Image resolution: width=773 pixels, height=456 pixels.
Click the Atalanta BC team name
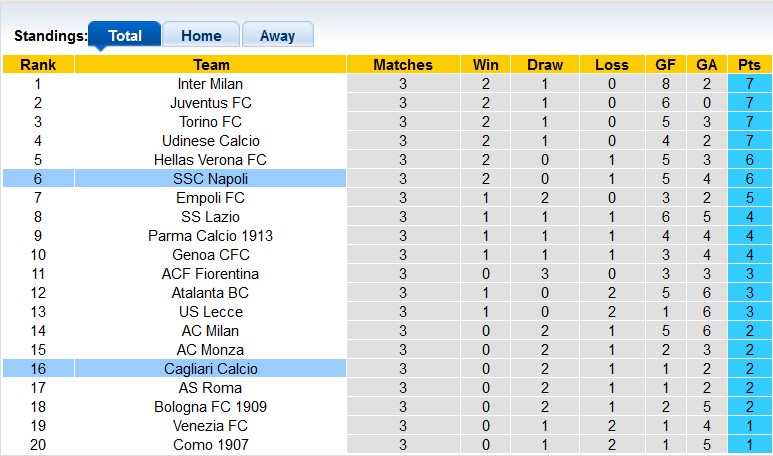click(x=210, y=293)
